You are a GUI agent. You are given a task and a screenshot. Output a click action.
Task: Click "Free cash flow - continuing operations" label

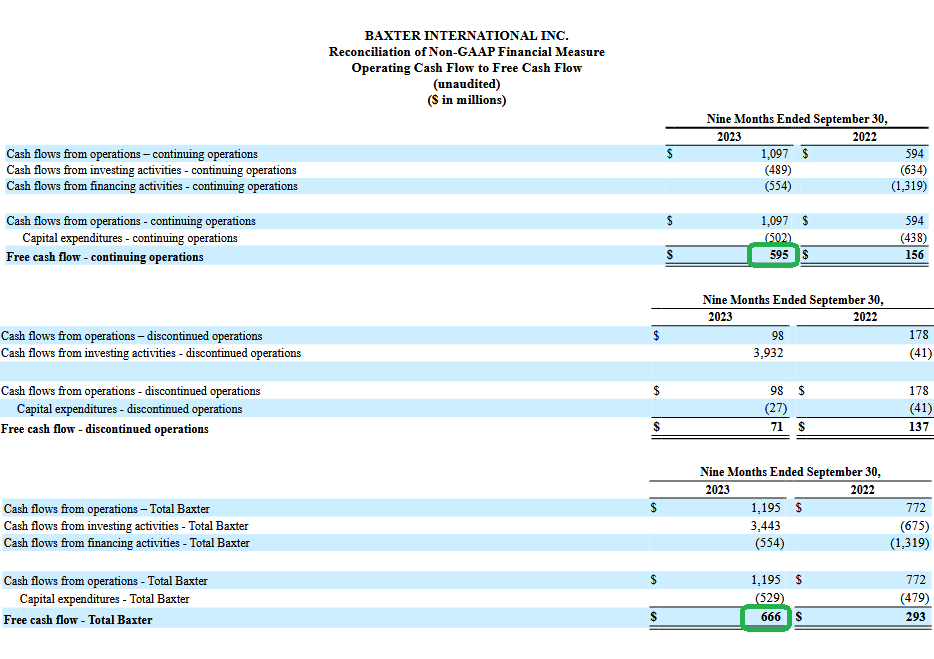pos(105,257)
